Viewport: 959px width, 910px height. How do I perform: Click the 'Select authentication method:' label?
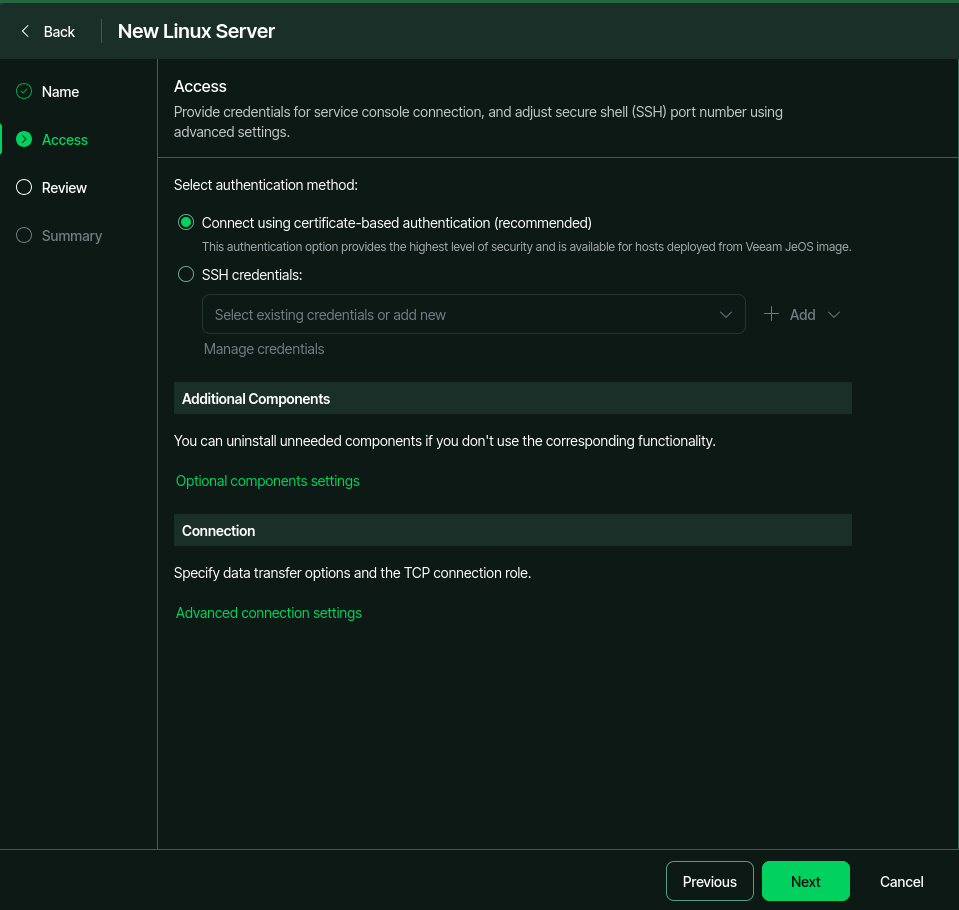265,185
